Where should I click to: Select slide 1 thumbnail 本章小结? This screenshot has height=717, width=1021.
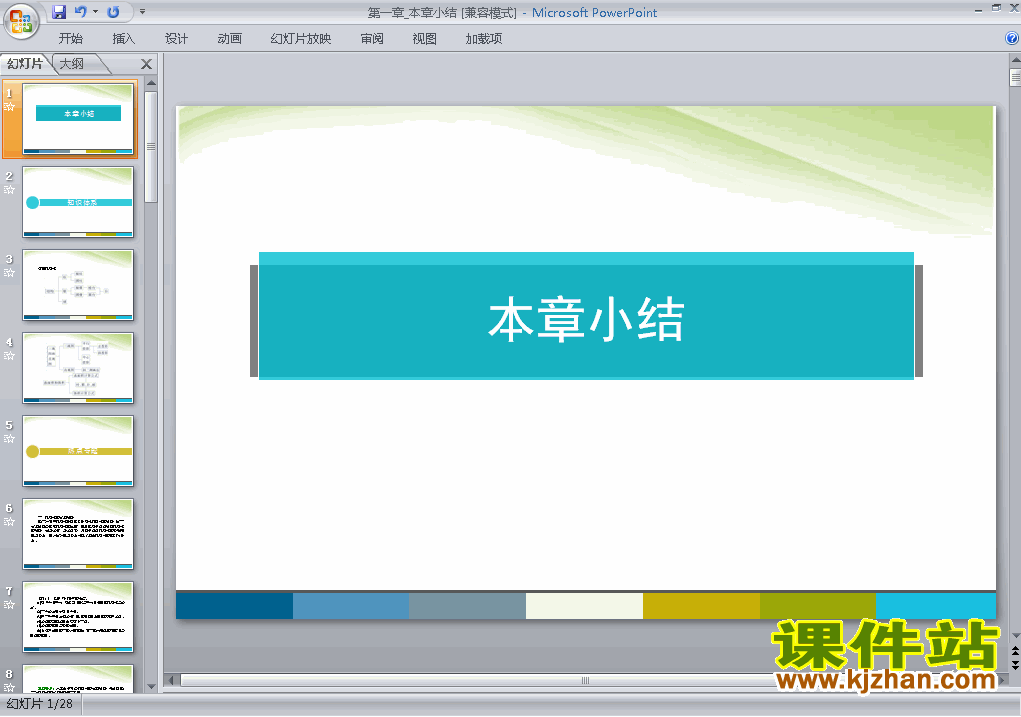[78, 119]
